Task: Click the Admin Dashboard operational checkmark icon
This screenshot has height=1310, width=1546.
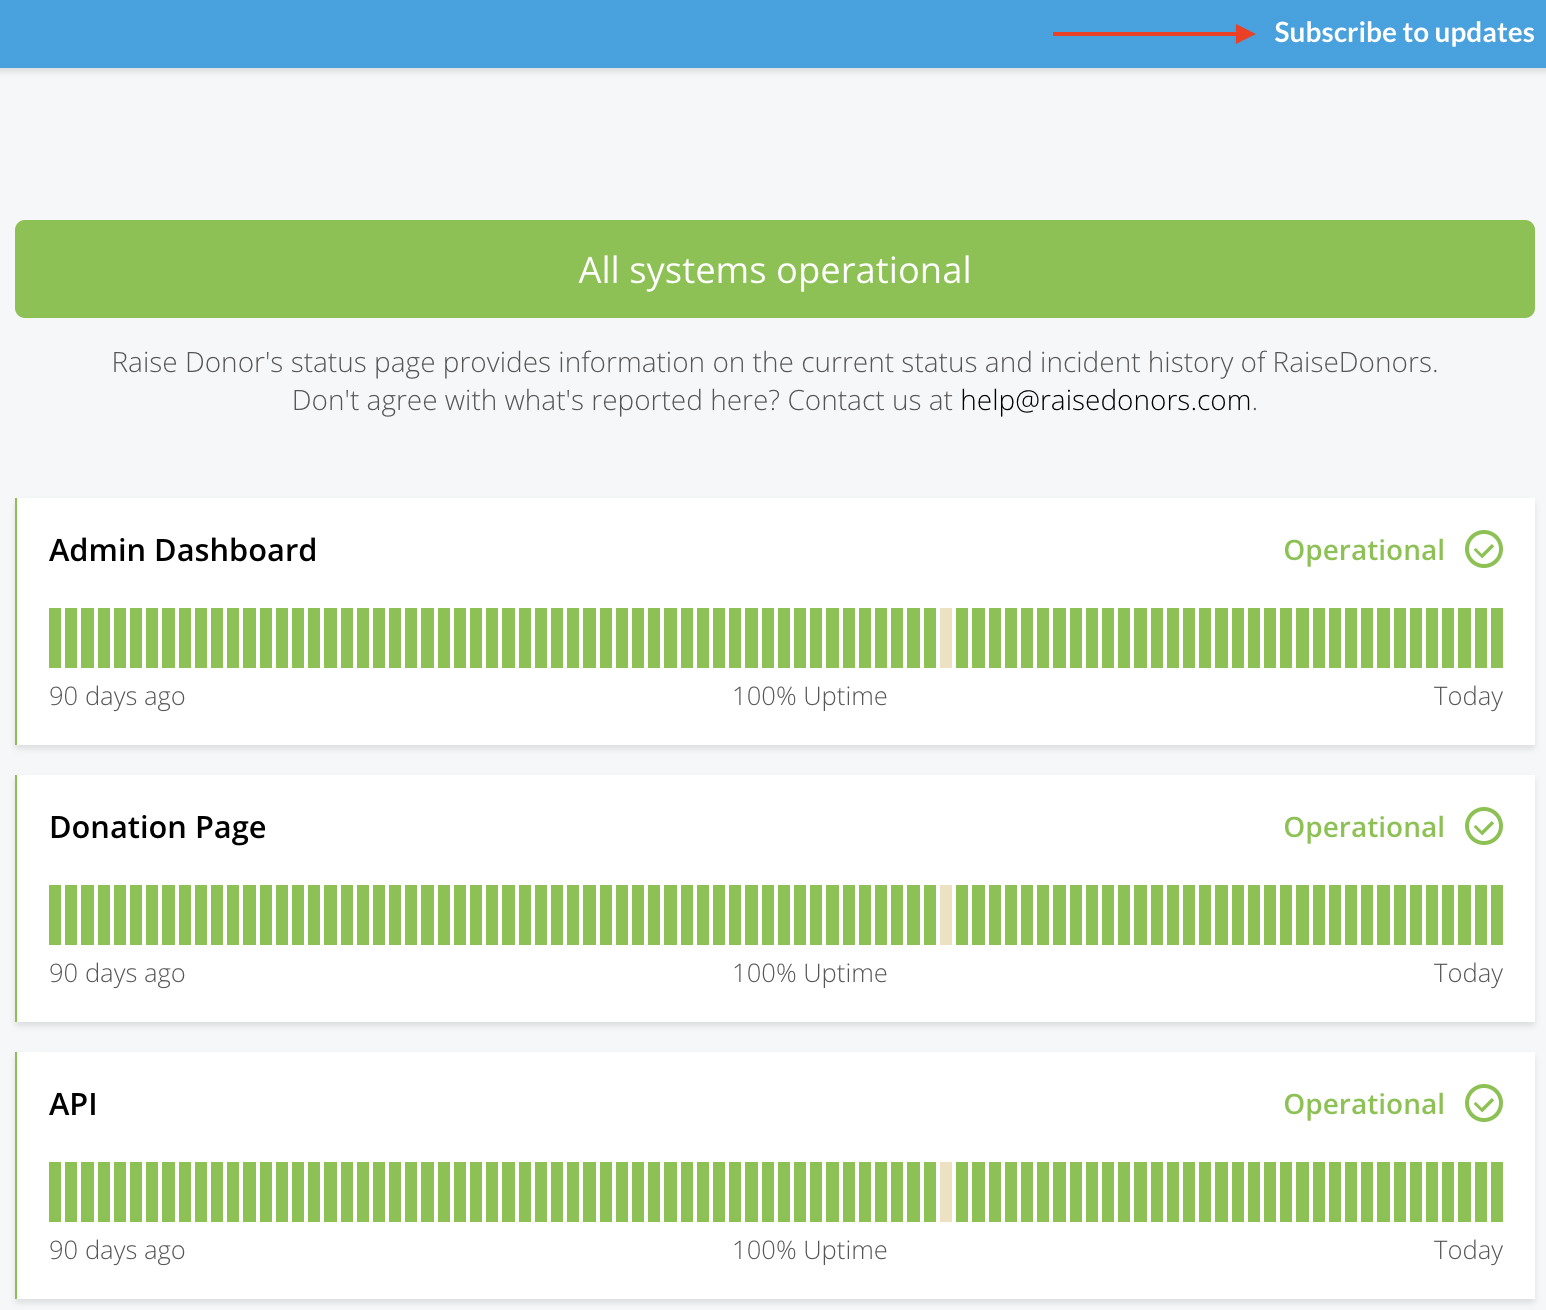Action: coord(1484,549)
